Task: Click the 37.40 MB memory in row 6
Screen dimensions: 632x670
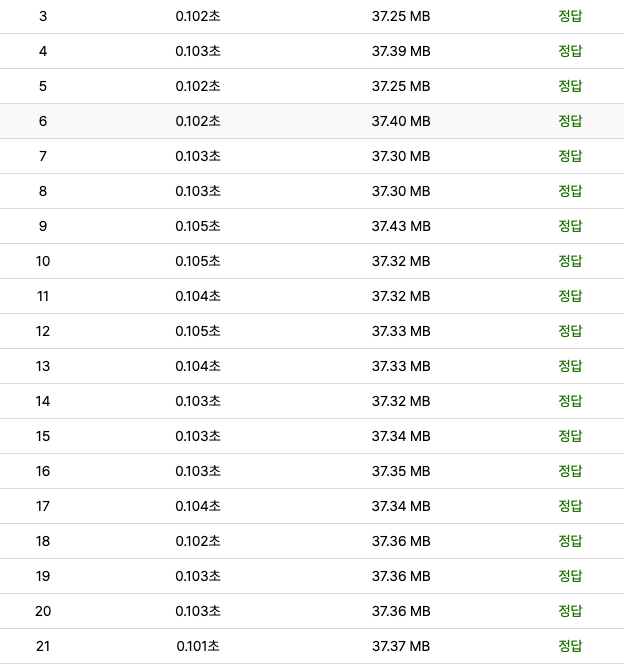Action: pyautogui.click(x=401, y=121)
